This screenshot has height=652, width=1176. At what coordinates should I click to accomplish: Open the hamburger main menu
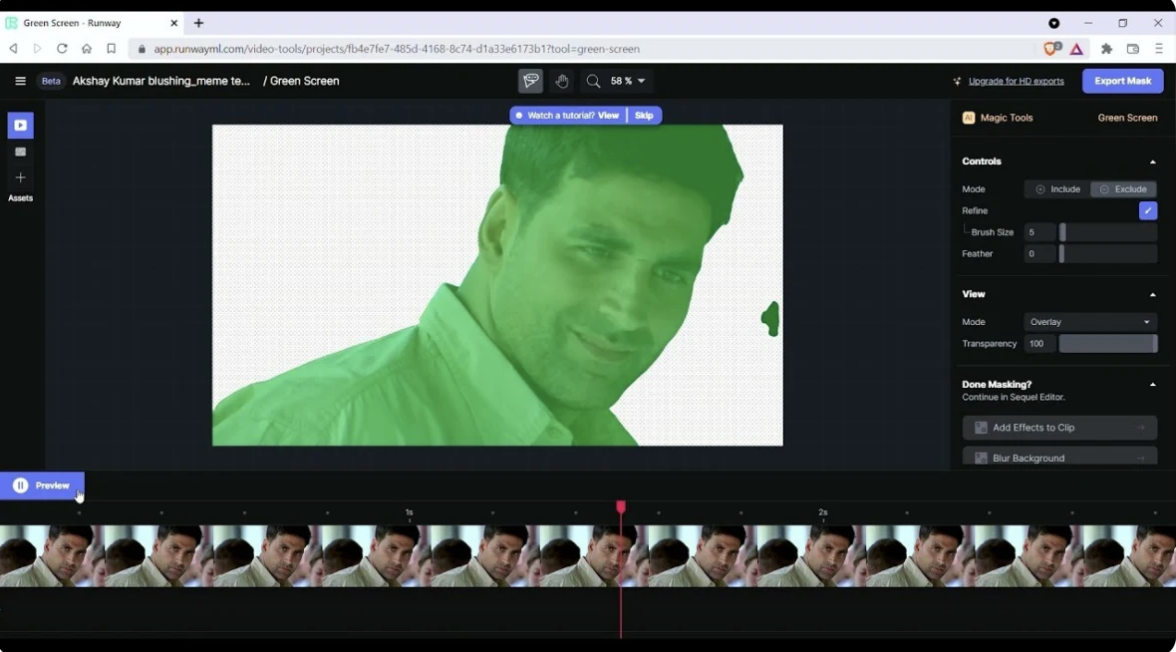pyautogui.click(x=20, y=81)
